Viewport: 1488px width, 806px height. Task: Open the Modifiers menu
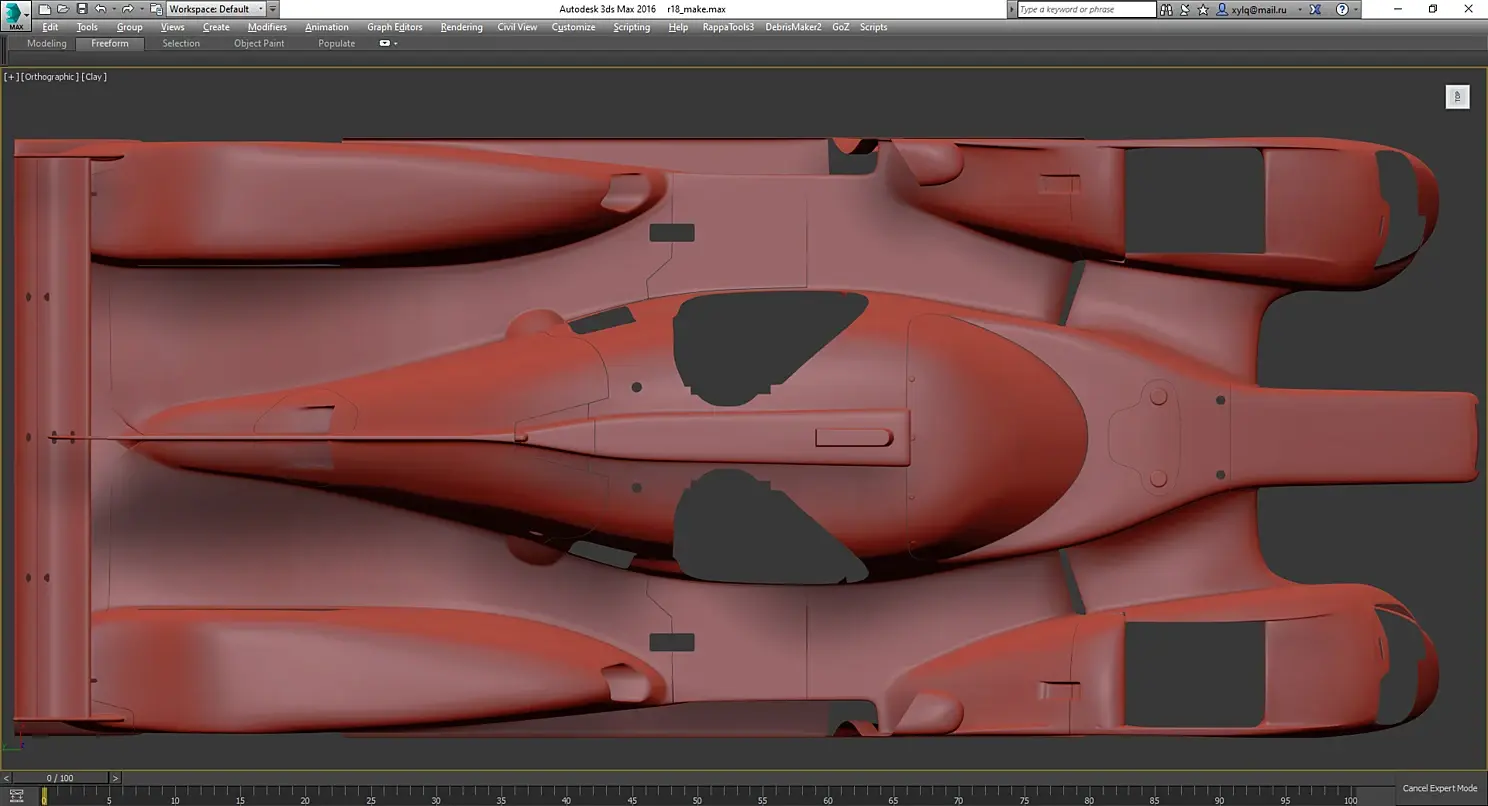(267, 27)
